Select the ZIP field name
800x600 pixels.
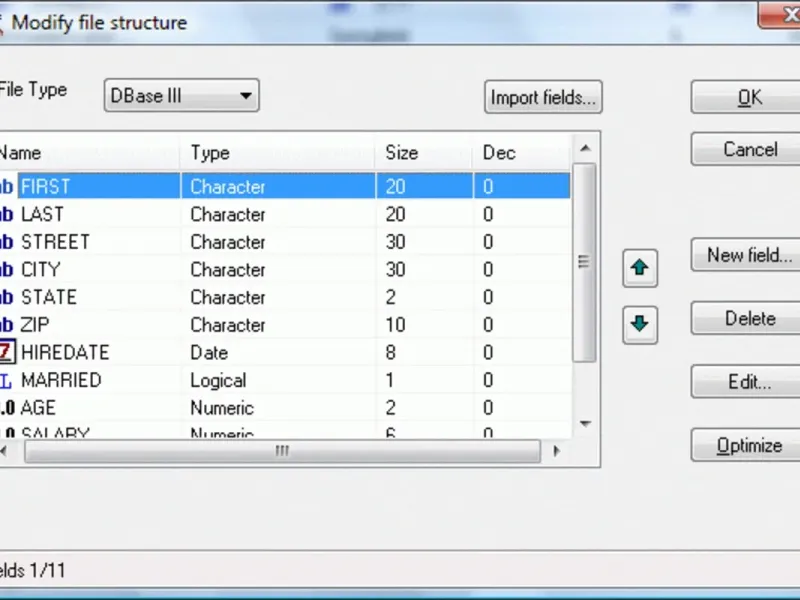(35, 324)
